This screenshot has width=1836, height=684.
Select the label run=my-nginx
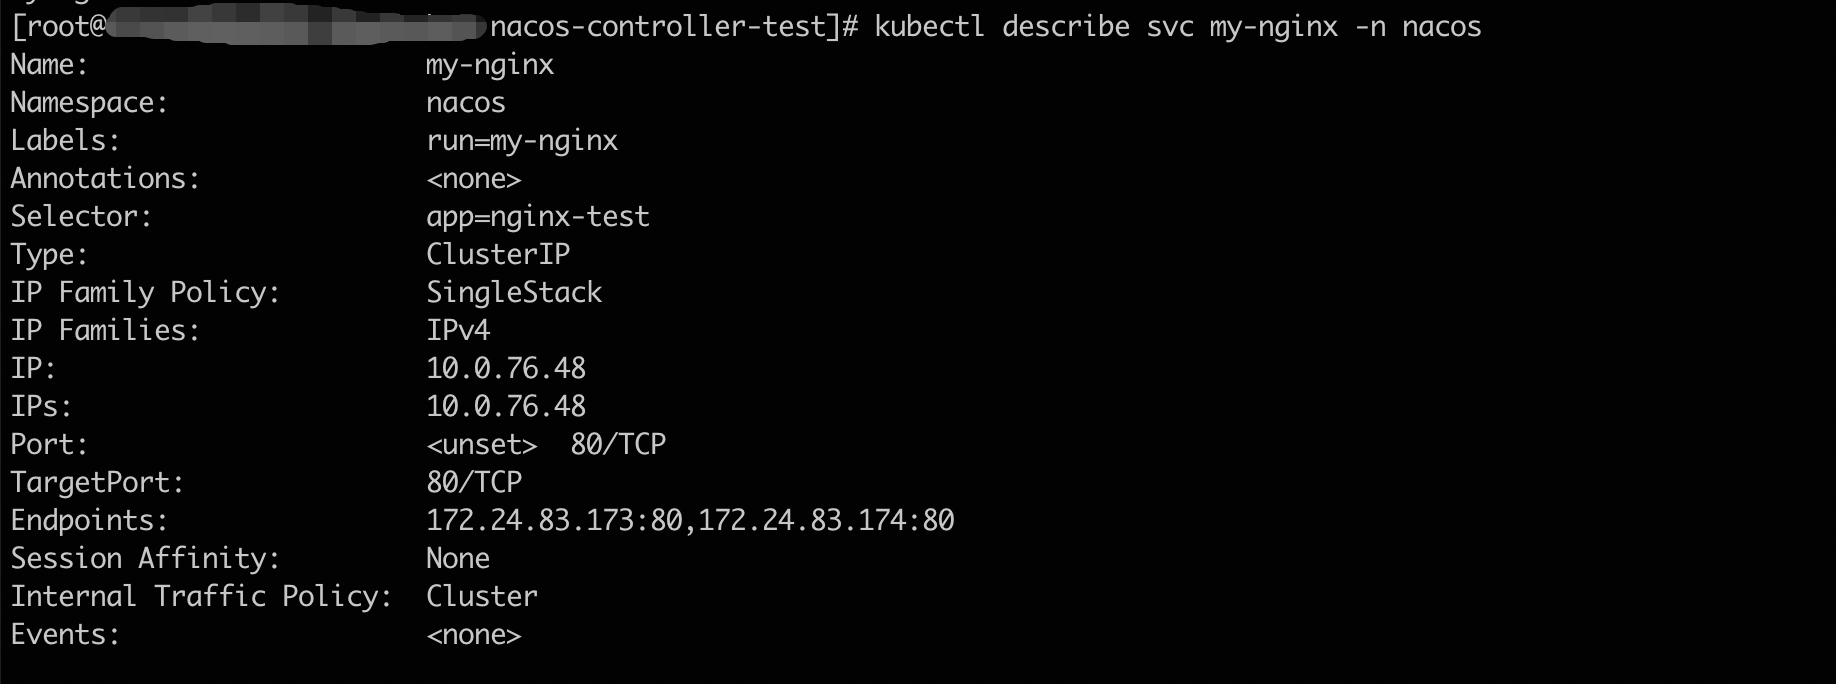[x=522, y=141]
